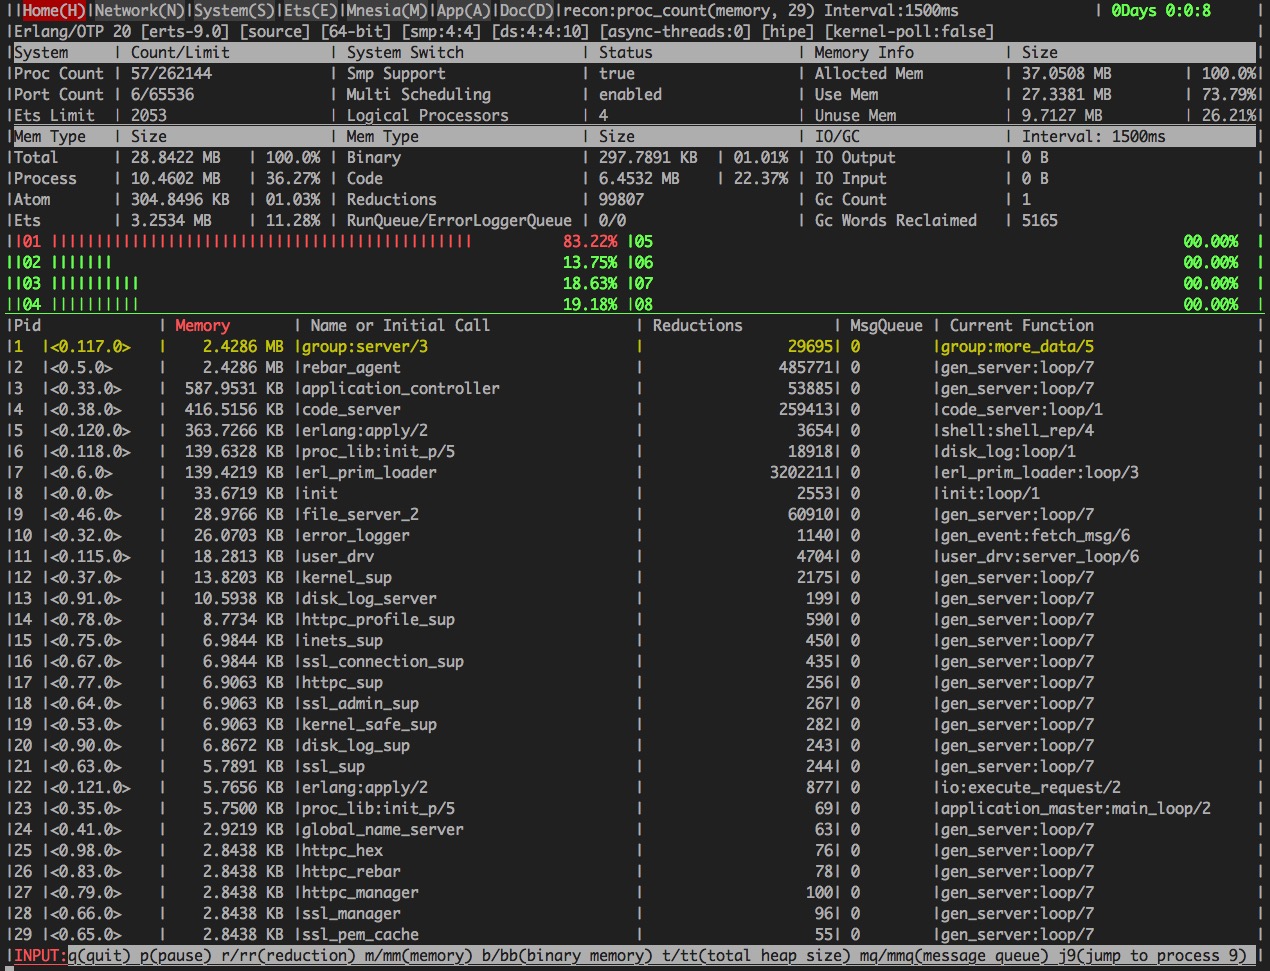Select the global_name_server process
Screen dimensions: 1270x971
pos(382,829)
